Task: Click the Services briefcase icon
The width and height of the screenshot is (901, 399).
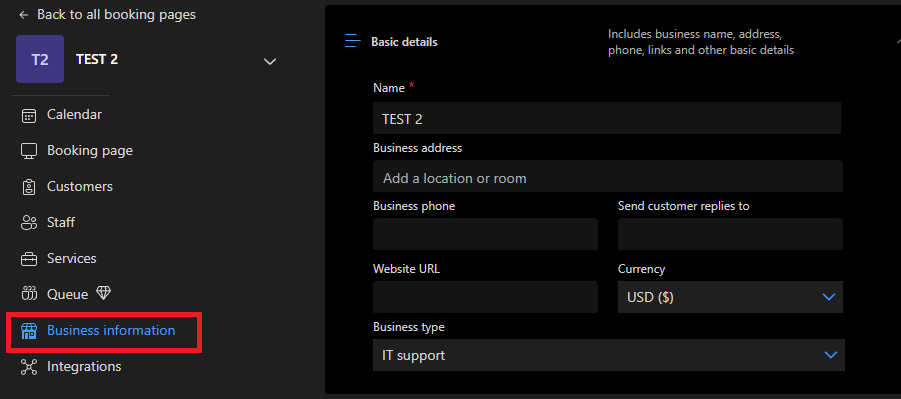Action: coord(29,259)
